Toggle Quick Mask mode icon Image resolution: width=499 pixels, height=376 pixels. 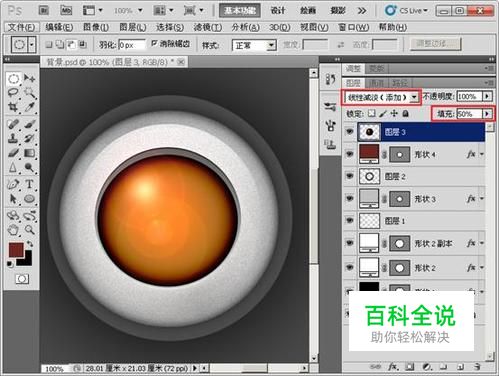[x=22, y=279]
